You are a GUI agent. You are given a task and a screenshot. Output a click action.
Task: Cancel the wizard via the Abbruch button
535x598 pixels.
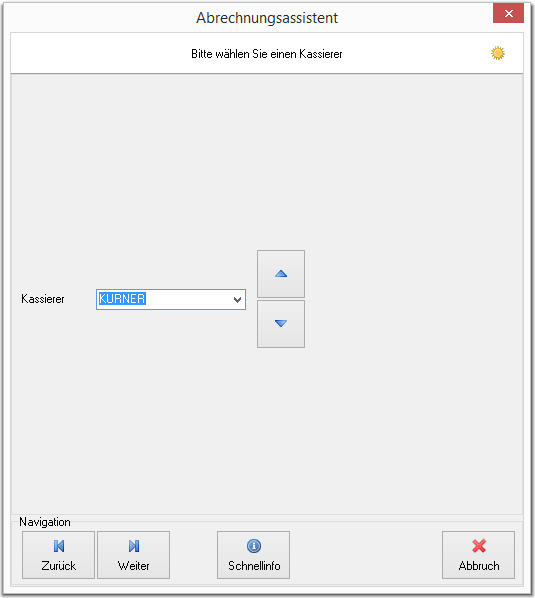(x=479, y=555)
